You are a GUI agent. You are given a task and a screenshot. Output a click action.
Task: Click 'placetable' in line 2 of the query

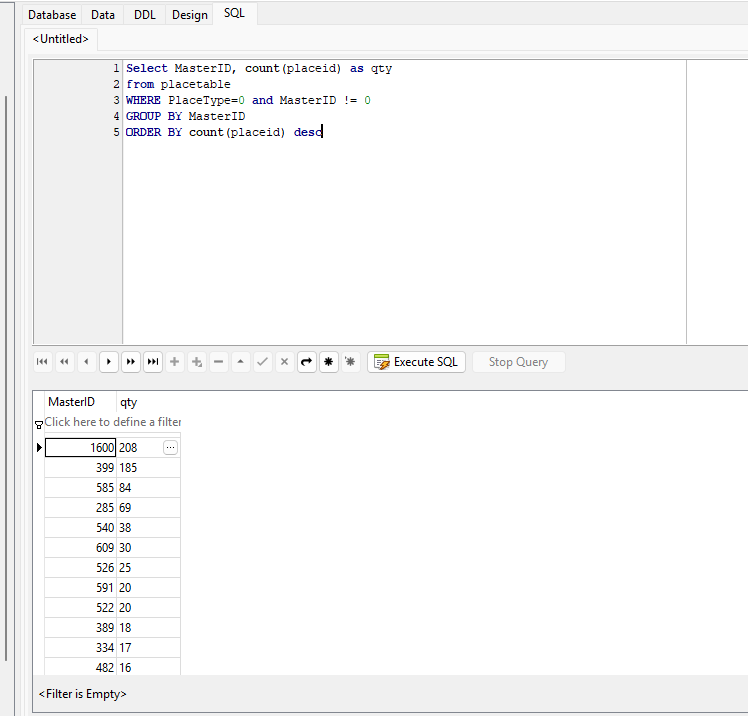click(x=196, y=84)
